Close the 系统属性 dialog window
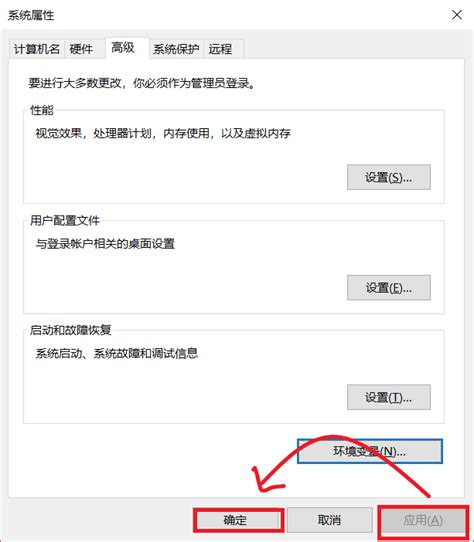This screenshot has width=474, height=542. [457, 15]
